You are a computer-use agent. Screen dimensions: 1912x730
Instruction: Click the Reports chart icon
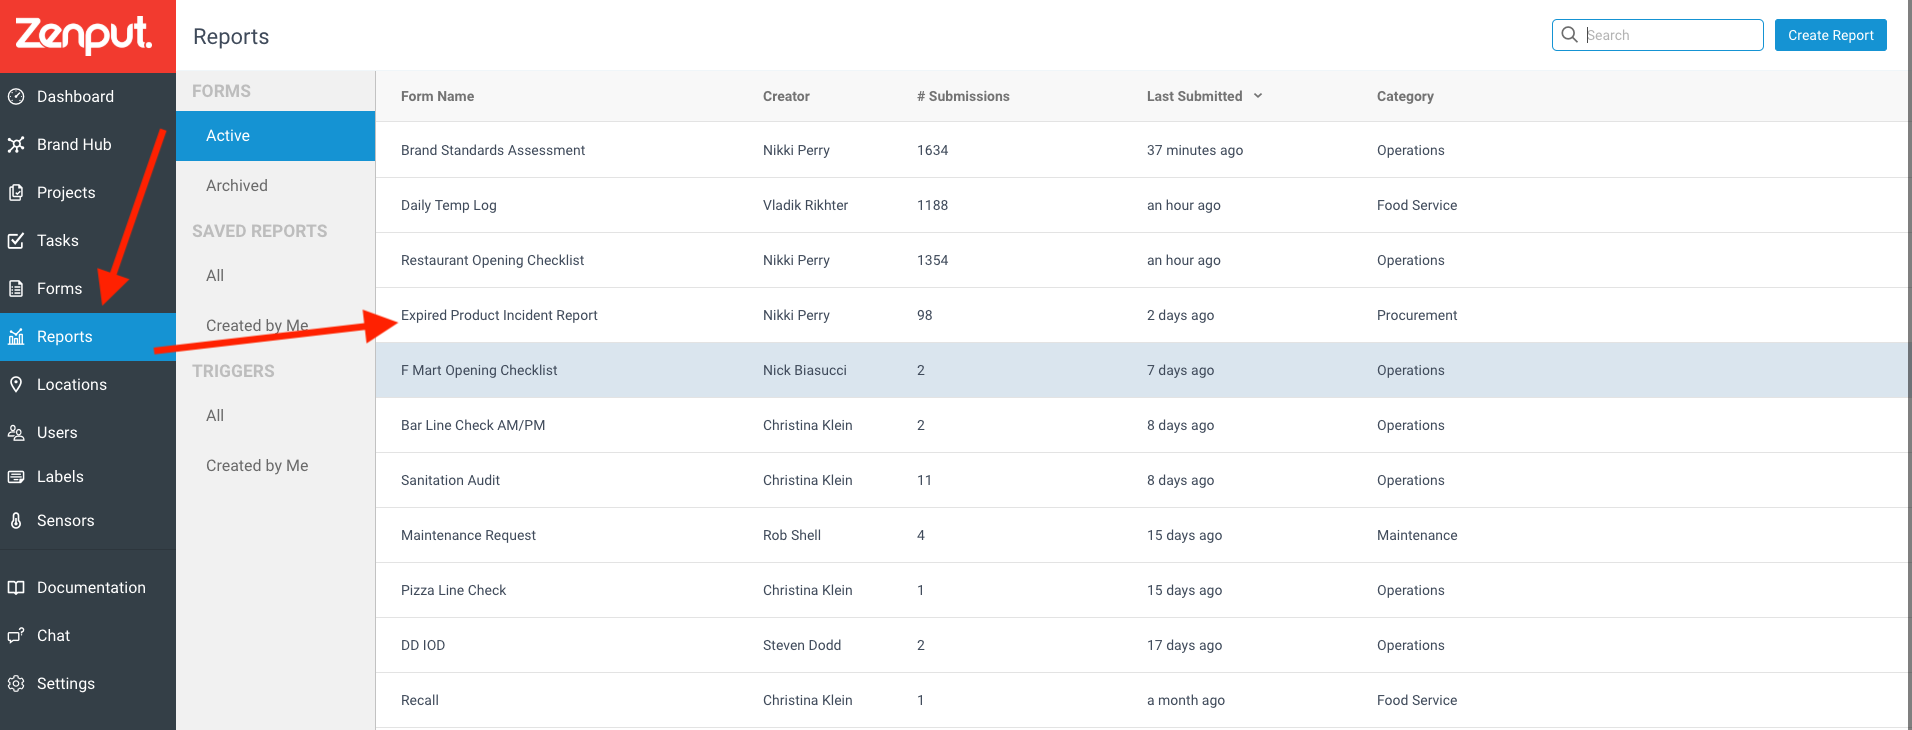click(x=16, y=337)
